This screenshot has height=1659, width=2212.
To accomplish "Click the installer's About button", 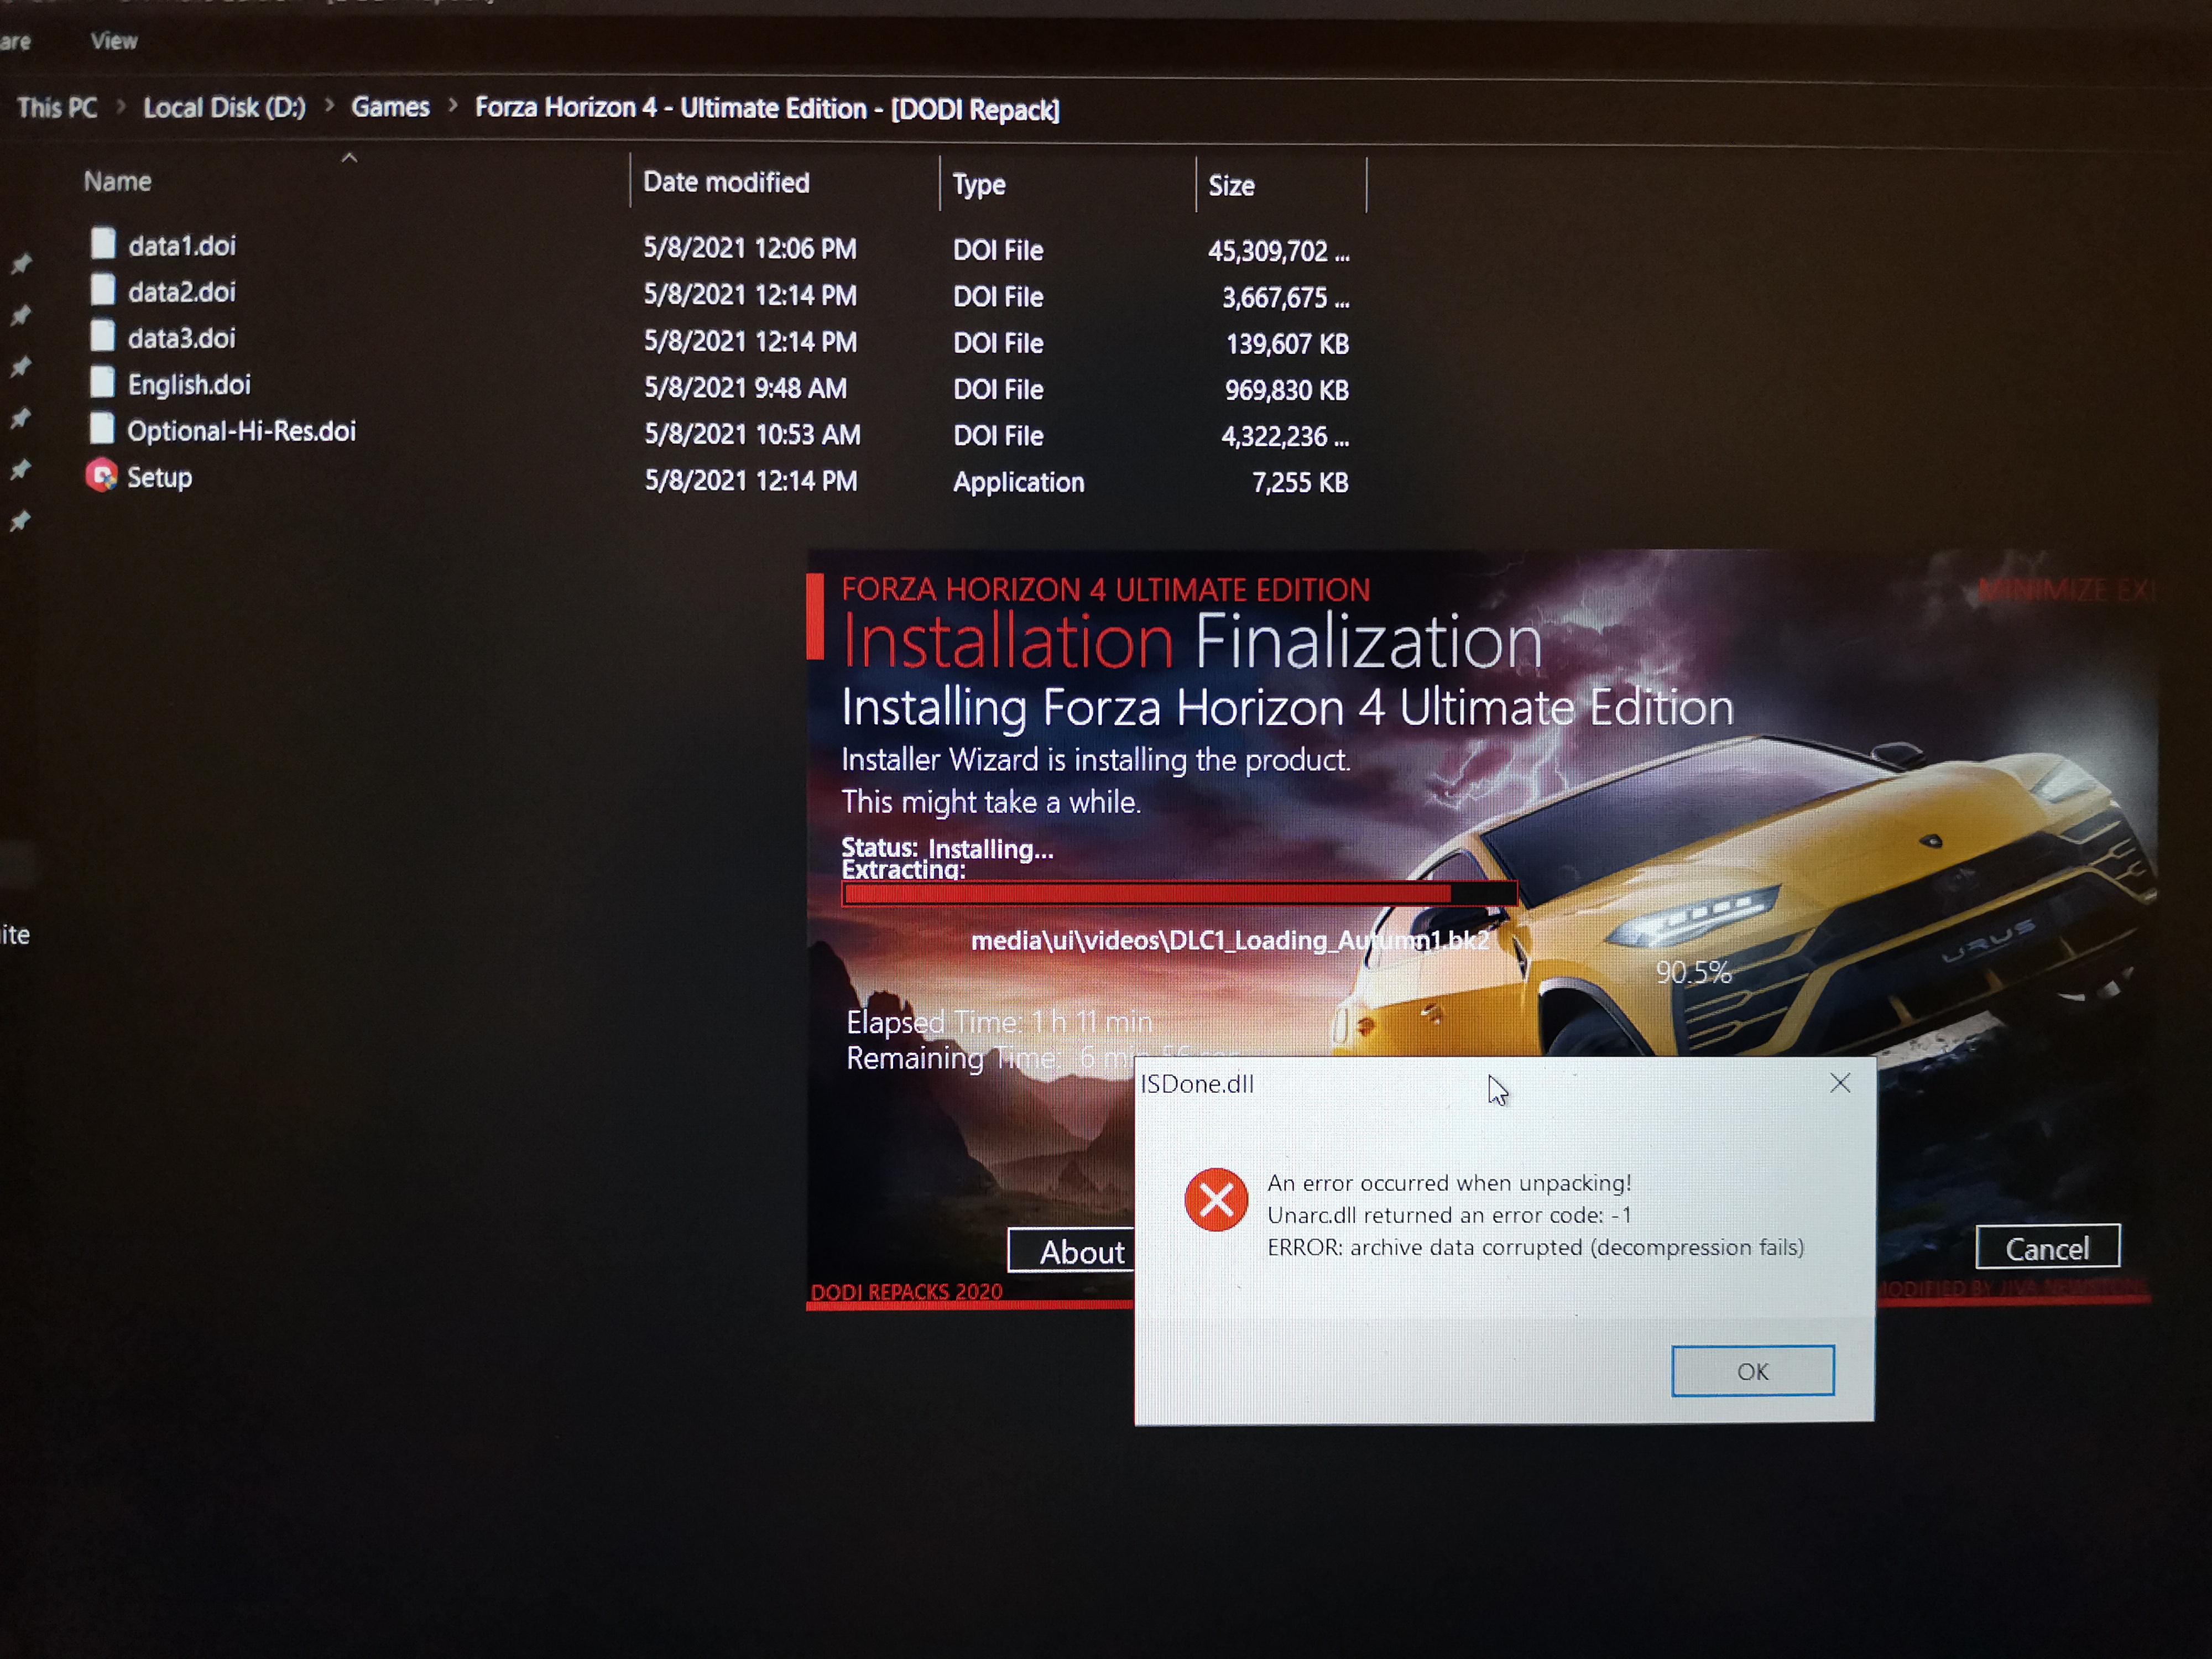I will [x=1071, y=1251].
